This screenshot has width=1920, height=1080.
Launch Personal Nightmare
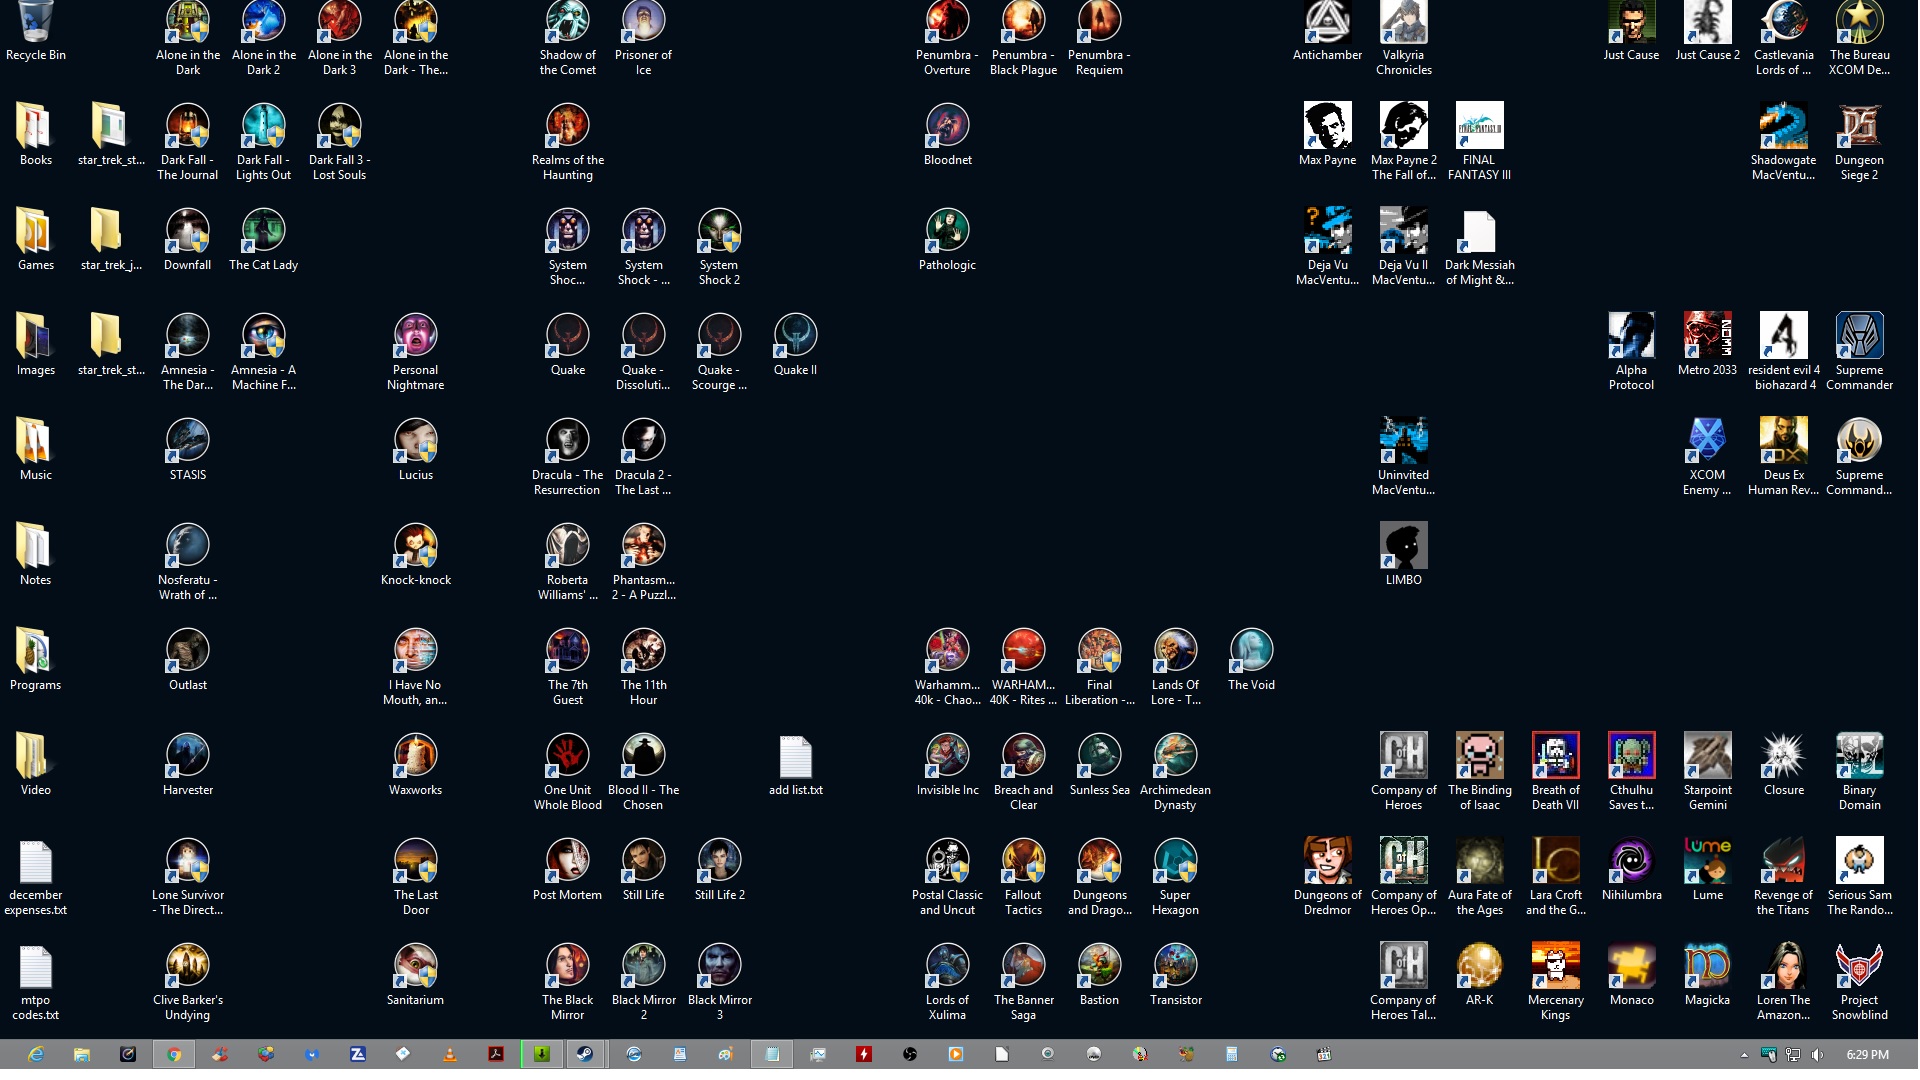pyautogui.click(x=415, y=351)
